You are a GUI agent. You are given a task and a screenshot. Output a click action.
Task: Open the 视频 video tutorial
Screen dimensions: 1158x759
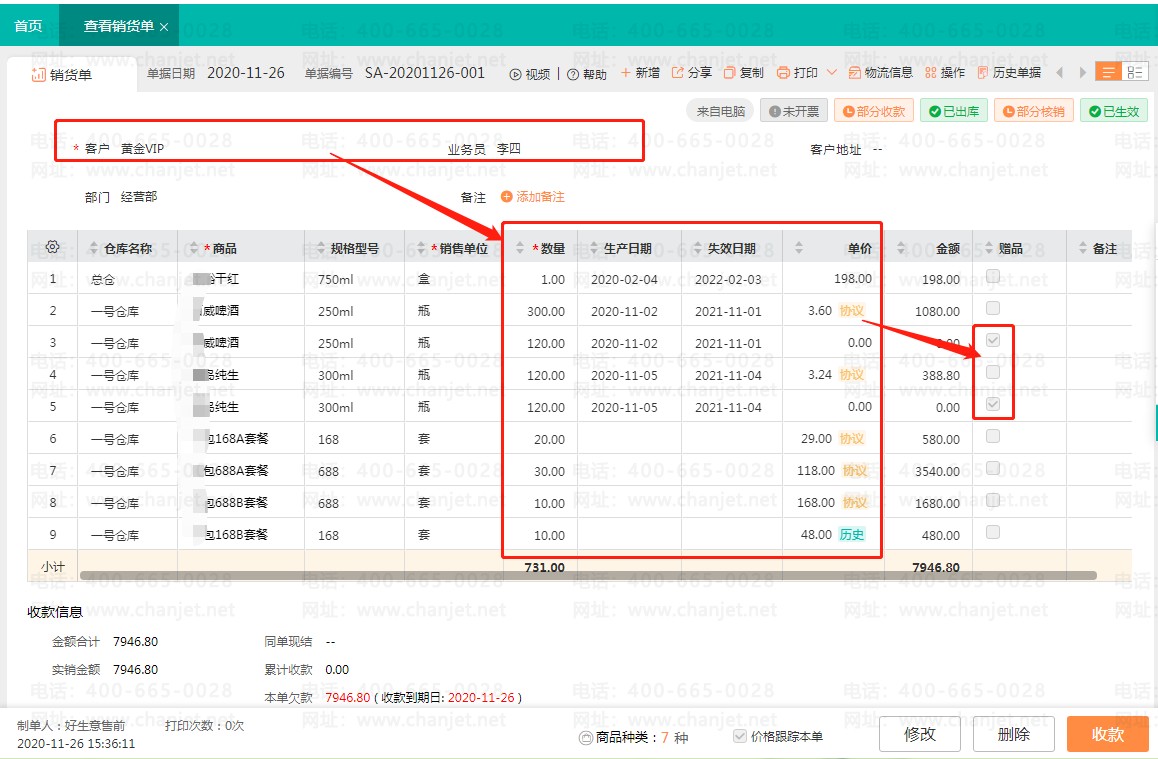click(x=530, y=74)
